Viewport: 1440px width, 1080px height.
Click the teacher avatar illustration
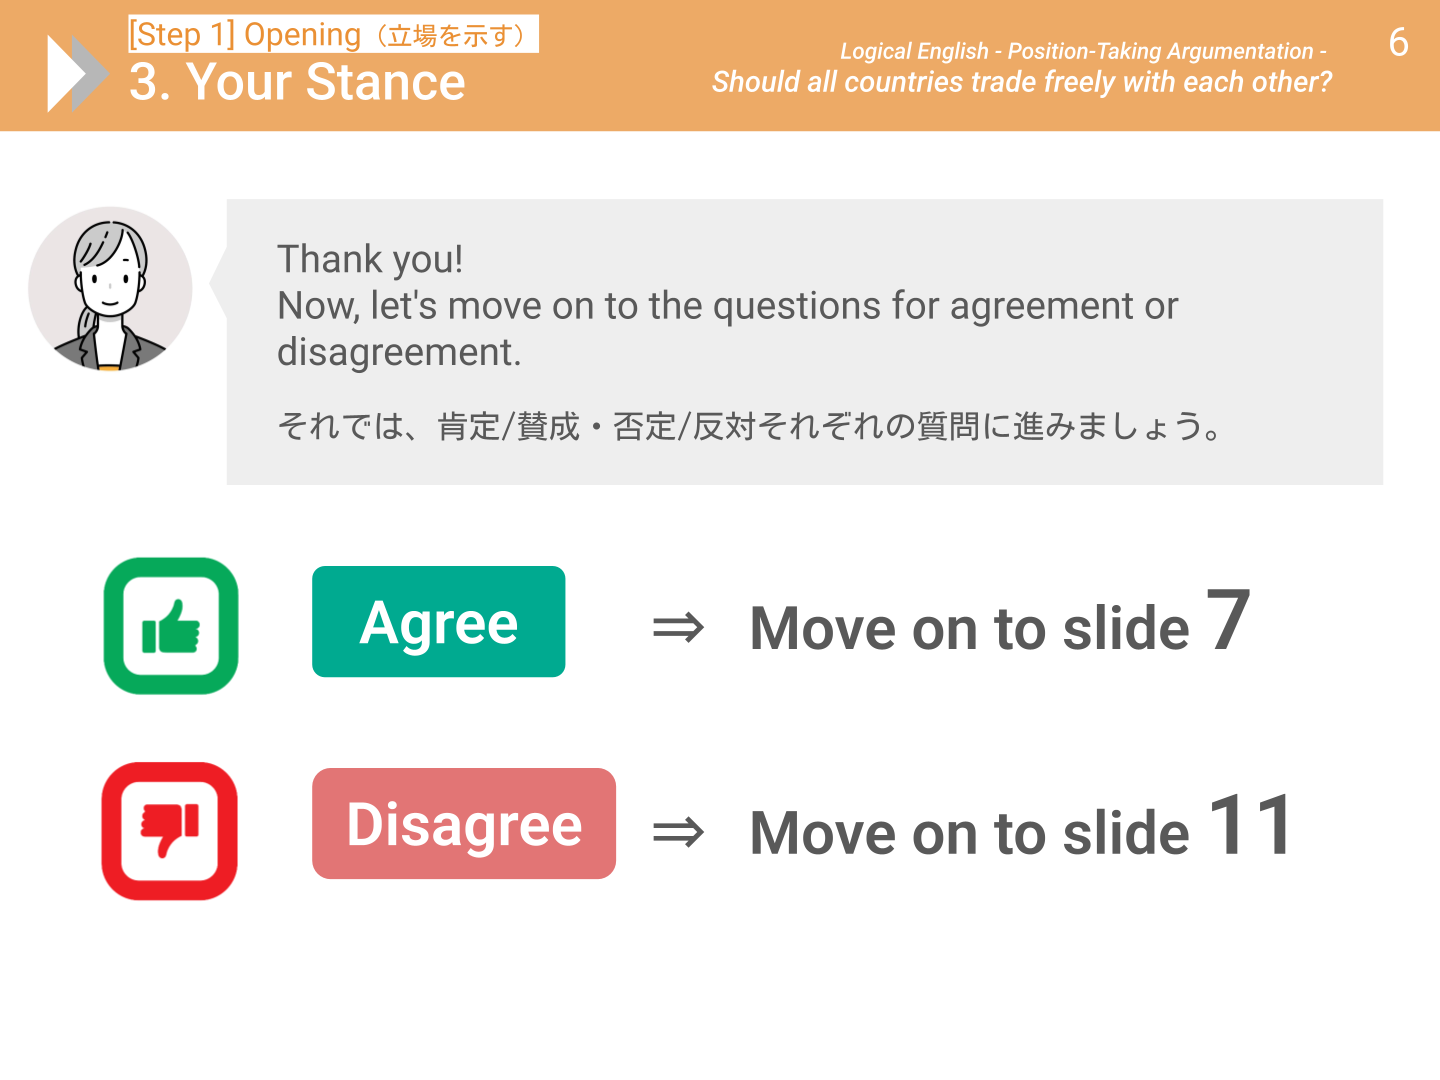110,289
